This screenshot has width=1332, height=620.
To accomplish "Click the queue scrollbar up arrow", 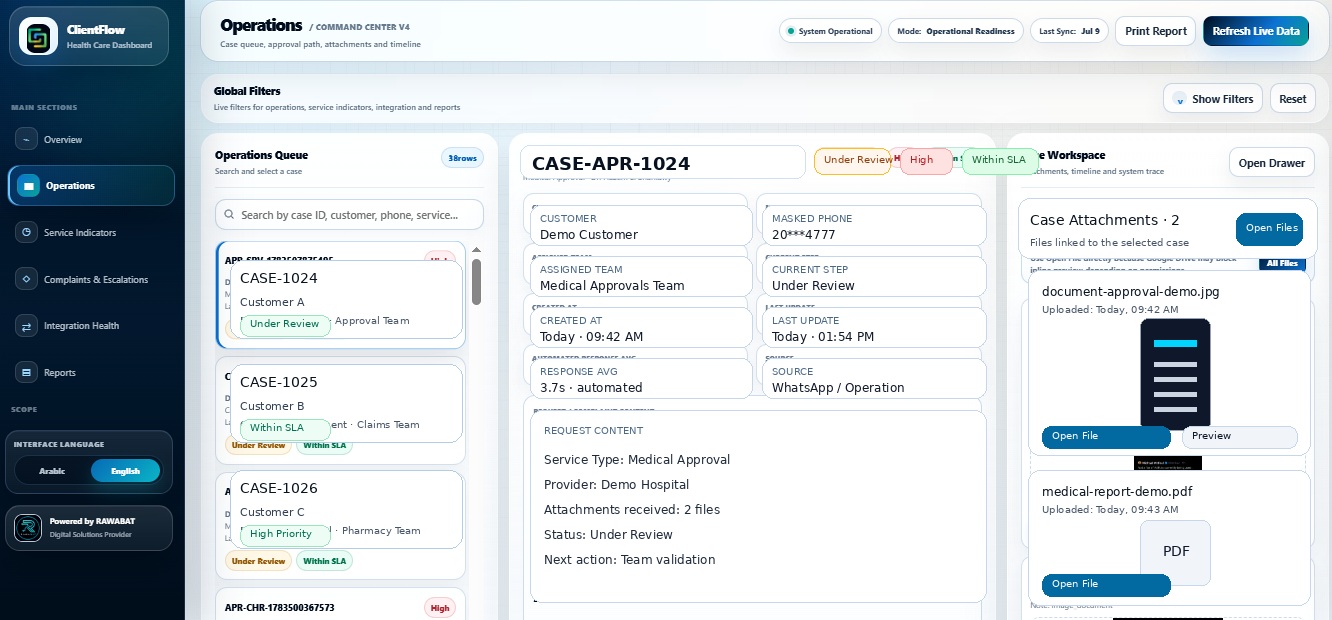I will click(476, 250).
